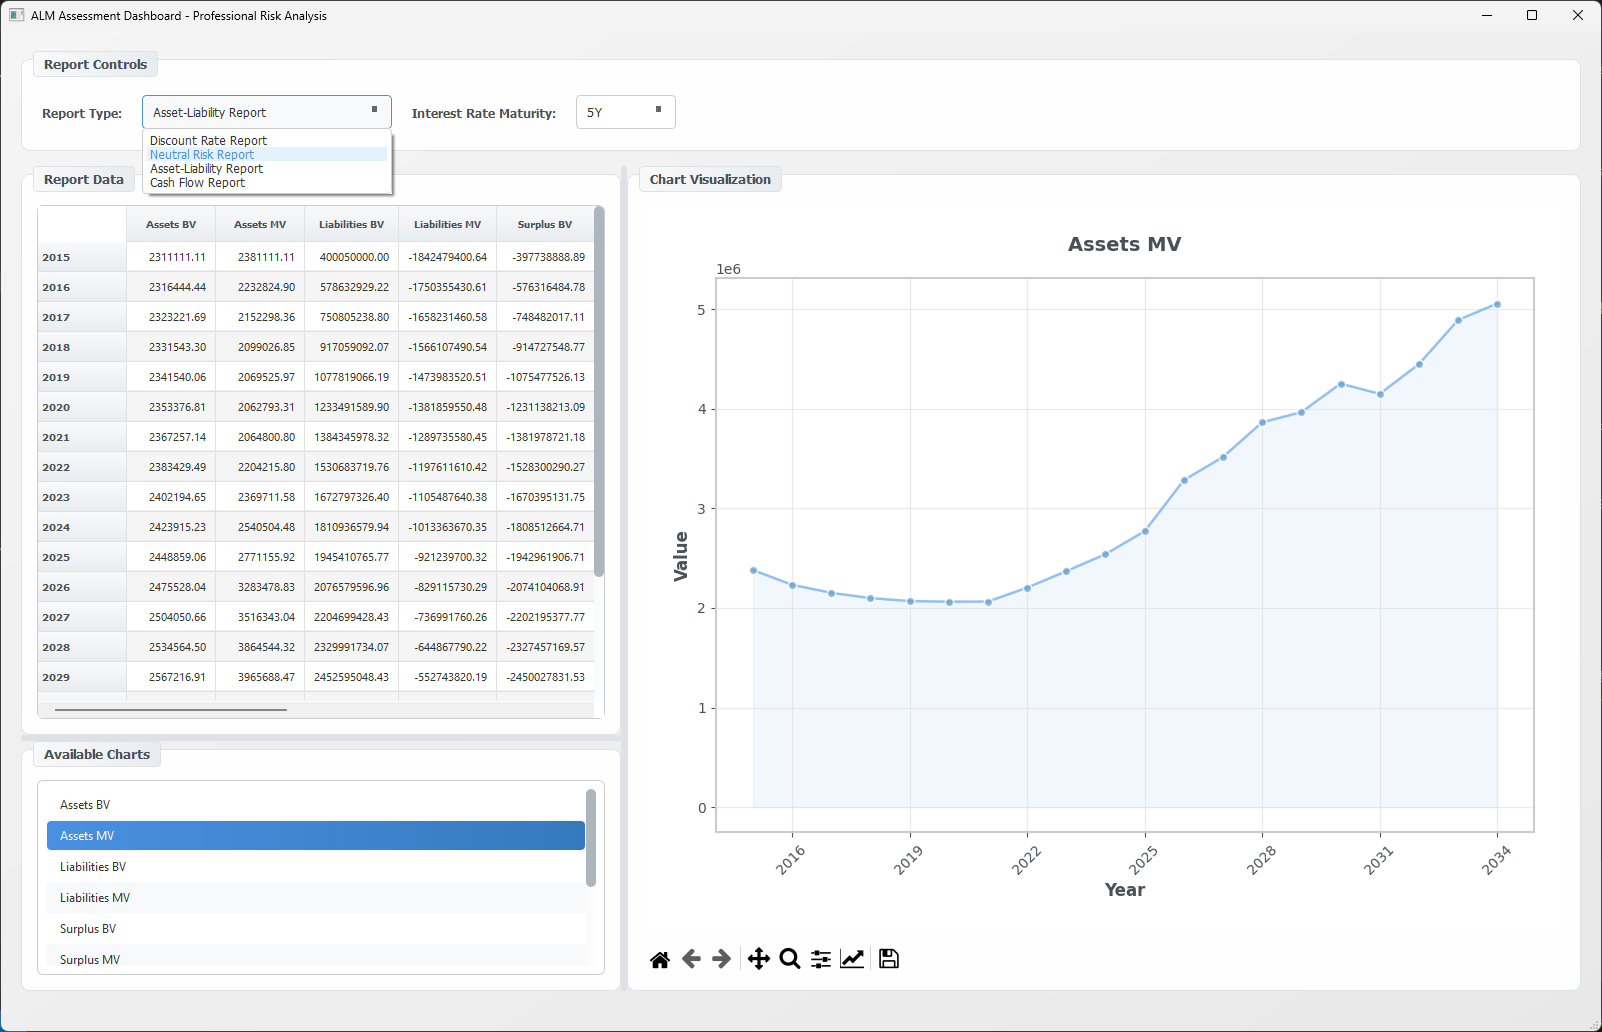Select Cash Flow Report from the dropdown list
This screenshot has width=1602, height=1032.
coord(197,182)
